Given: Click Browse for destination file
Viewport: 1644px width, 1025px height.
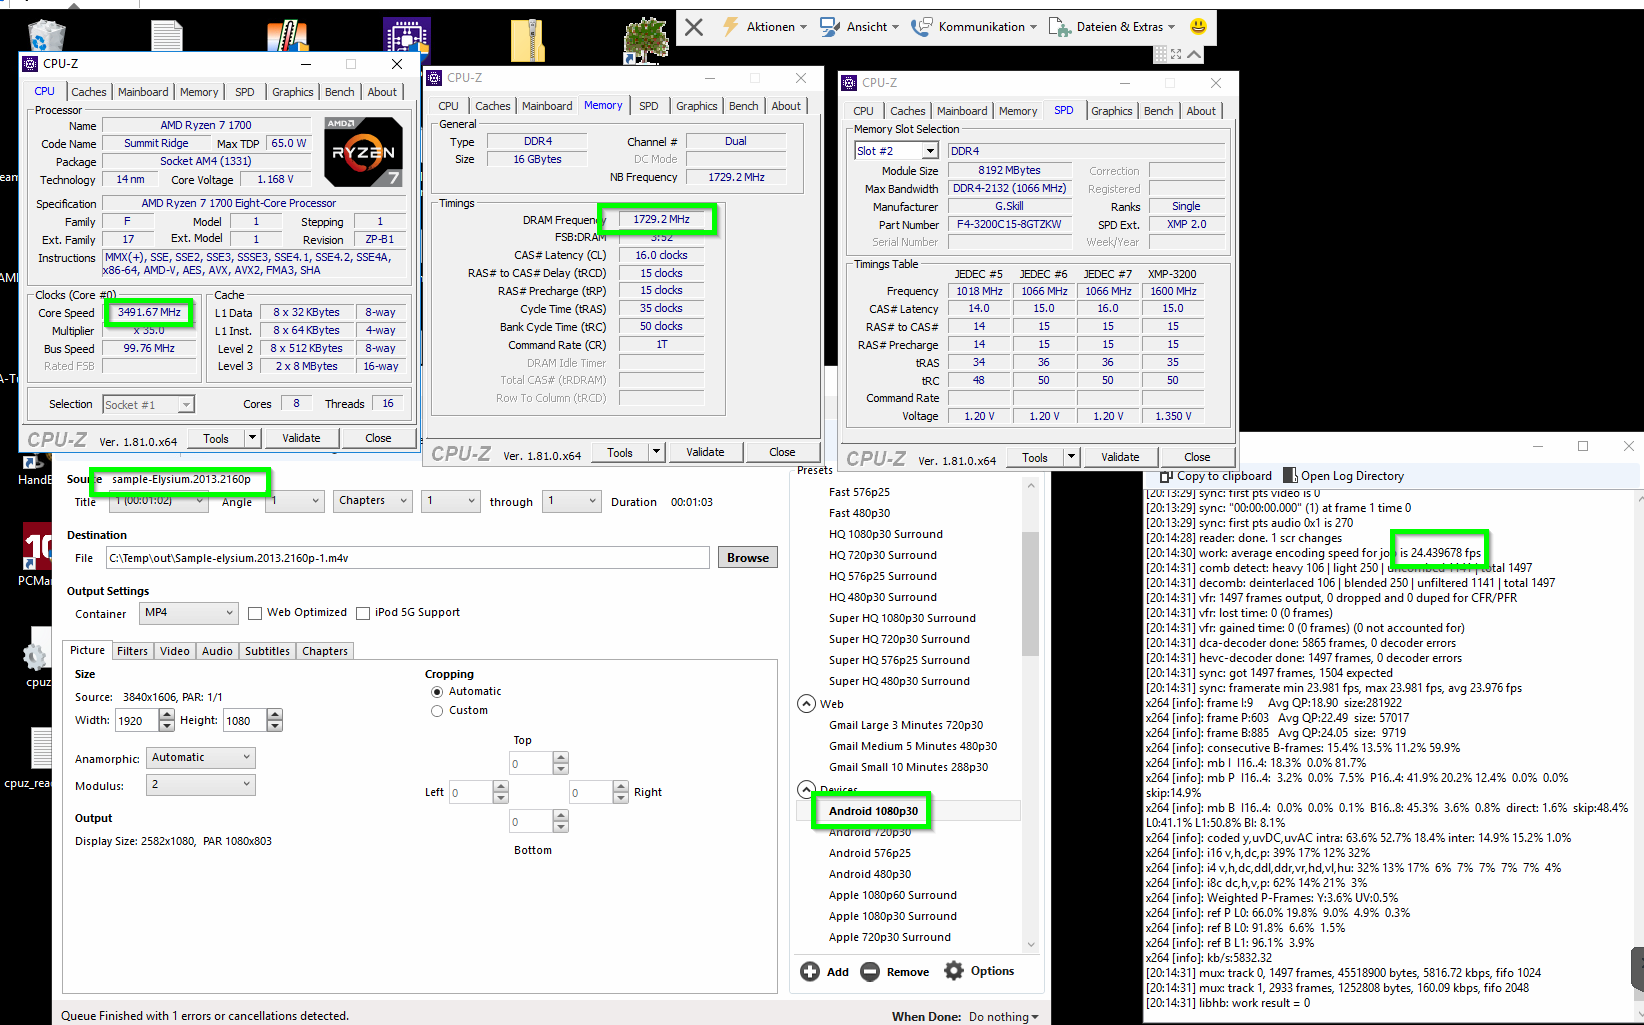Looking at the screenshot, I should coord(748,558).
